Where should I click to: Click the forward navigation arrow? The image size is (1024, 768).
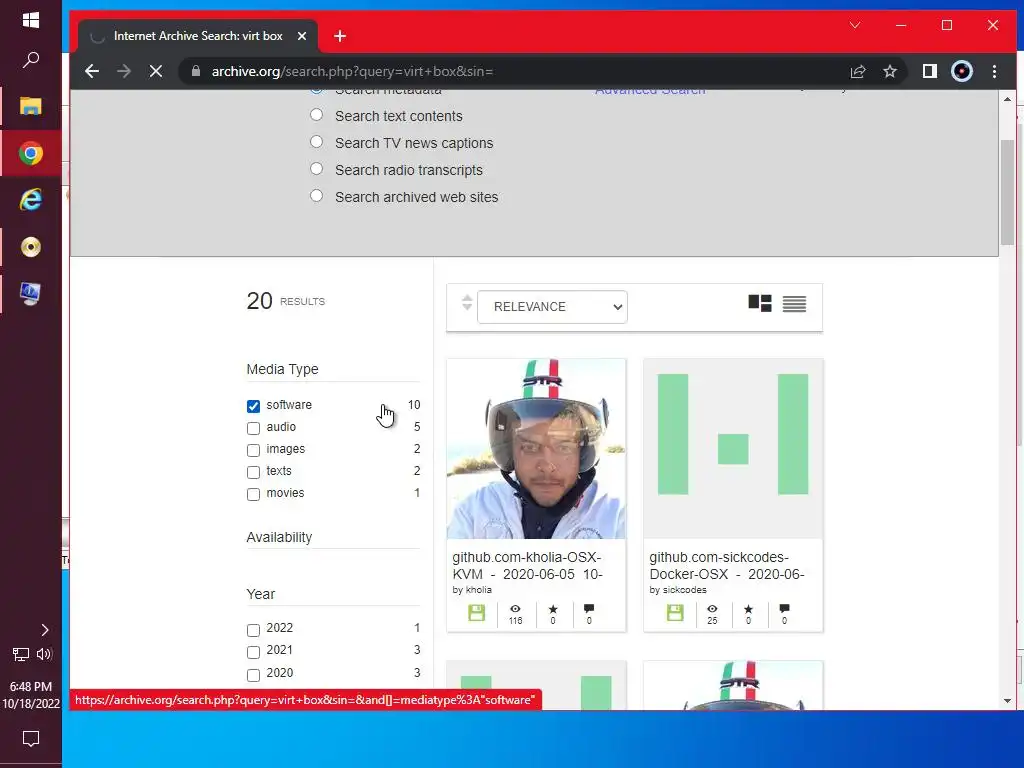pyautogui.click(x=123, y=71)
